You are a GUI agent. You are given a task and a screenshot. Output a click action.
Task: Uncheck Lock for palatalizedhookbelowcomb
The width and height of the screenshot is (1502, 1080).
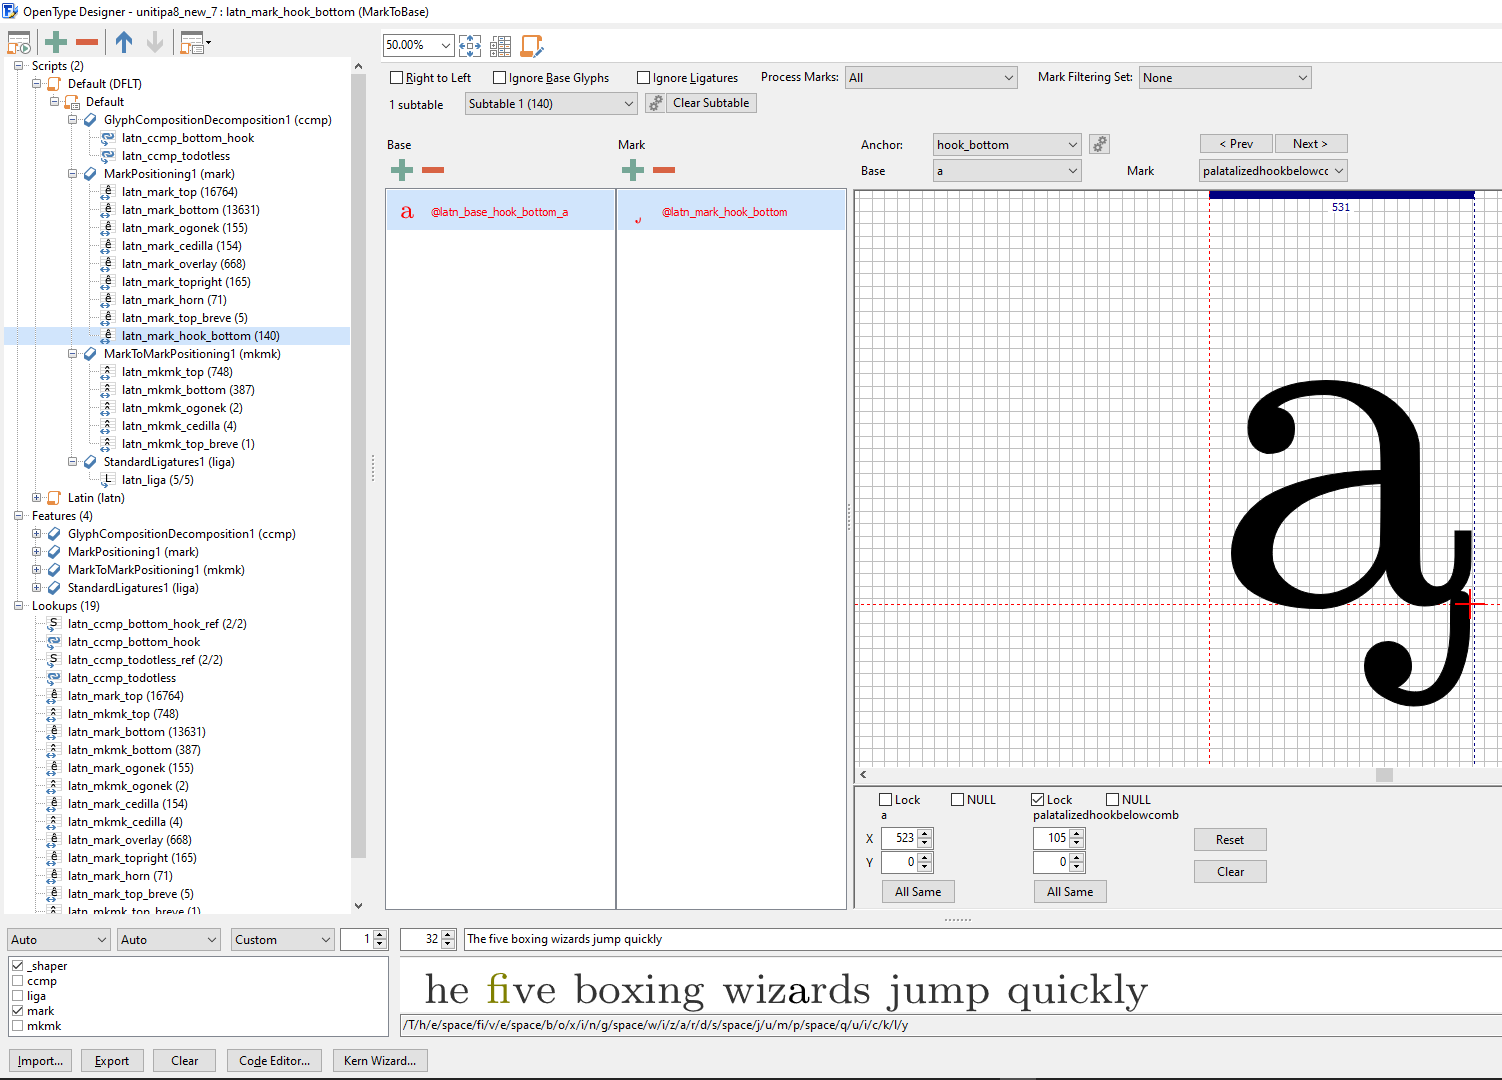[x=1038, y=800]
